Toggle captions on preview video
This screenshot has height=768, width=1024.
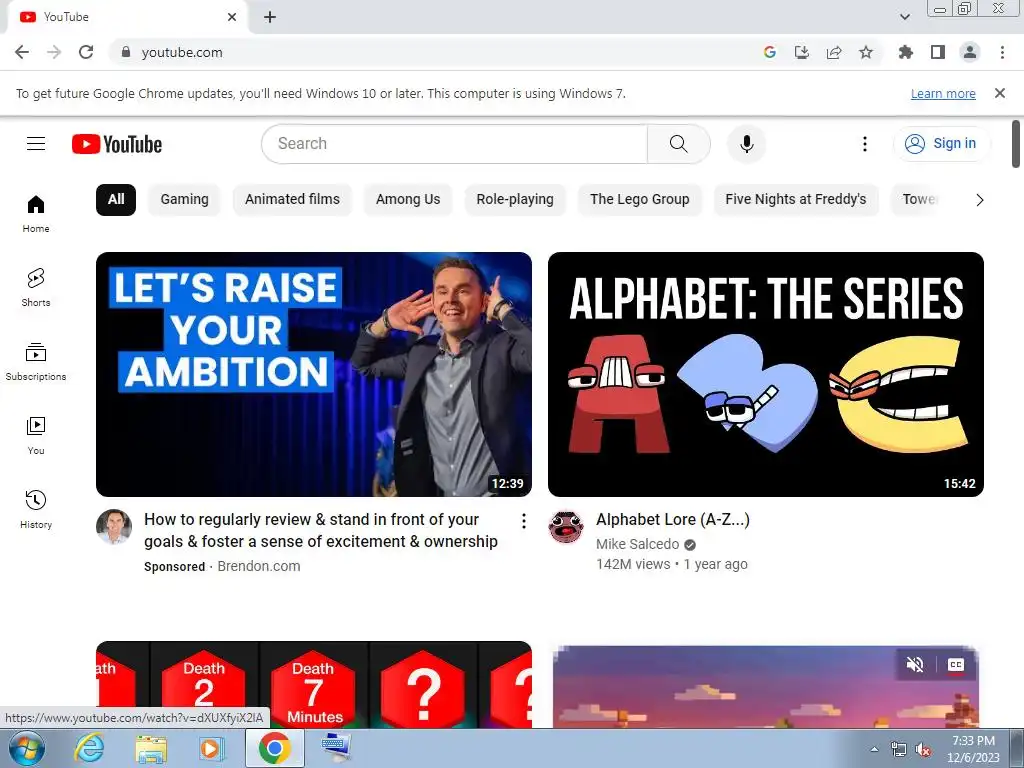click(955, 665)
